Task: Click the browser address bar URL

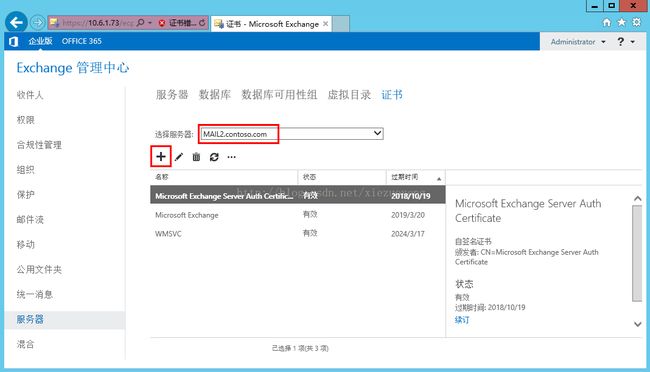Action: click(97, 23)
